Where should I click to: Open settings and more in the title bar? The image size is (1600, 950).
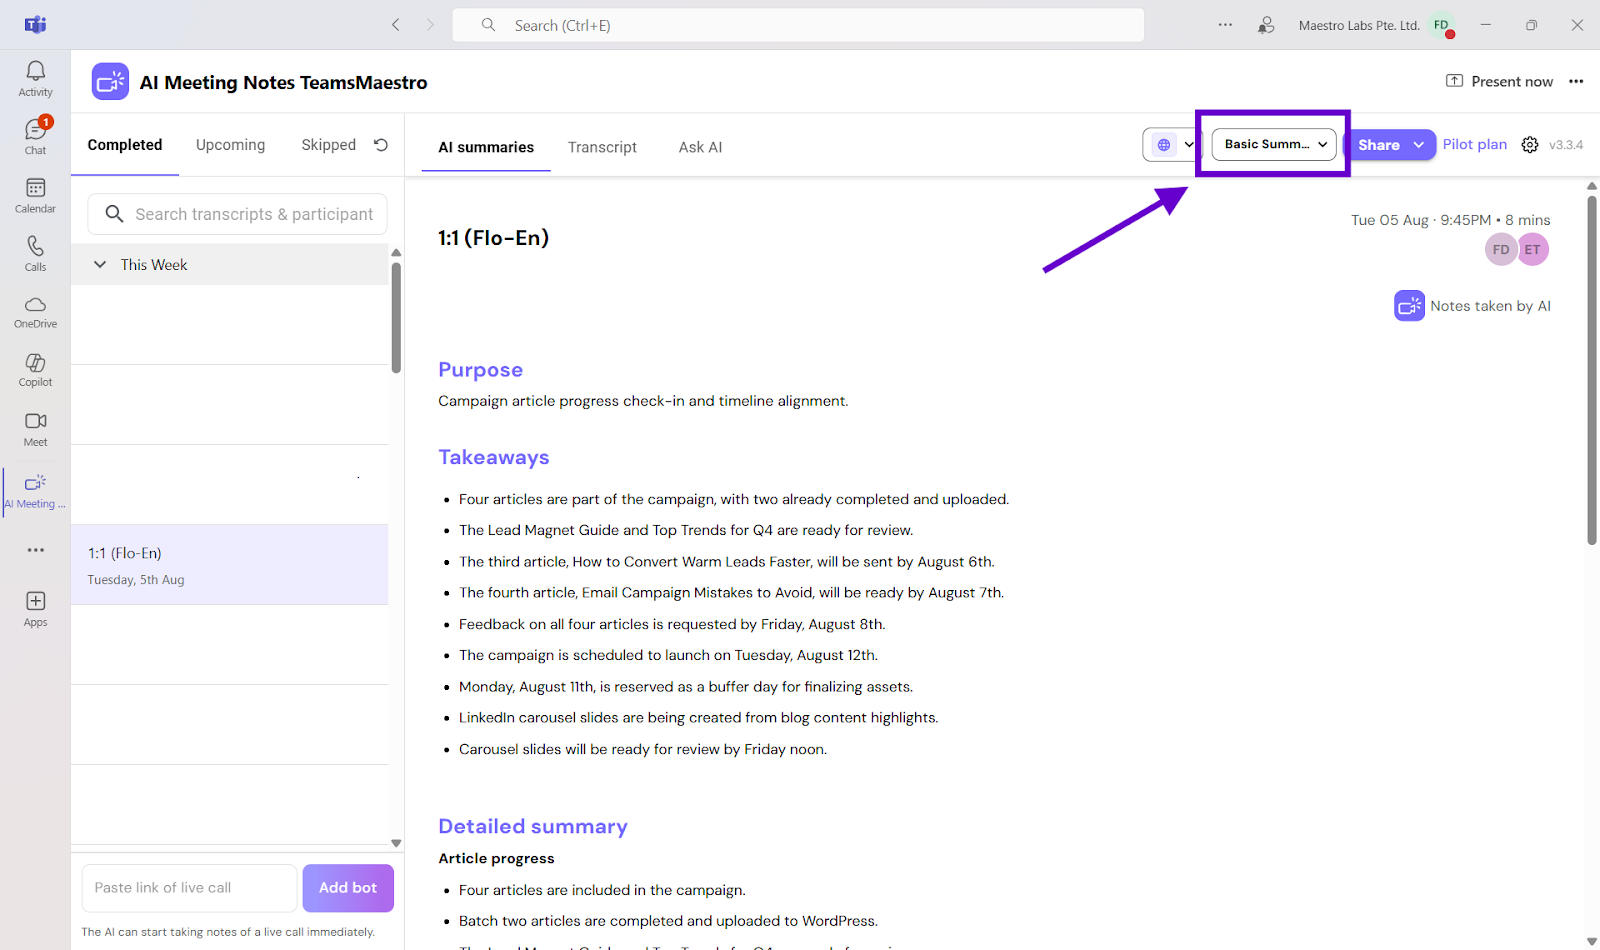(1225, 25)
